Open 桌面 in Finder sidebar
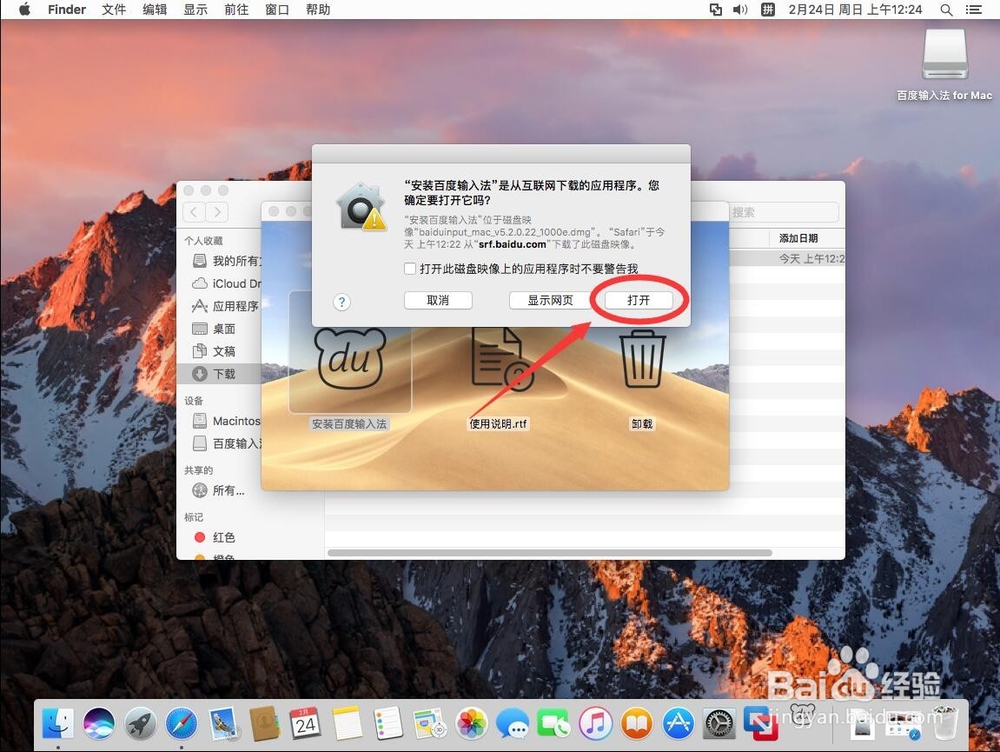This screenshot has height=752, width=1000. tap(214, 328)
